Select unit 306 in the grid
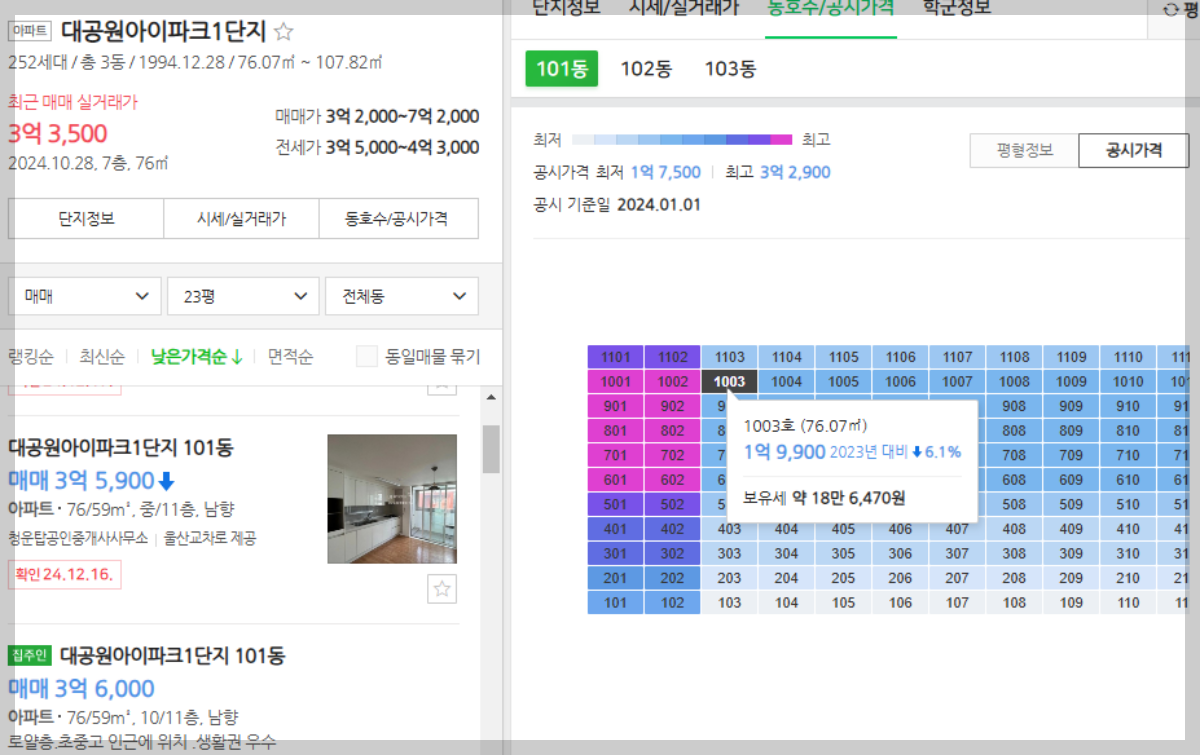The height and width of the screenshot is (755, 1200). pos(901,553)
